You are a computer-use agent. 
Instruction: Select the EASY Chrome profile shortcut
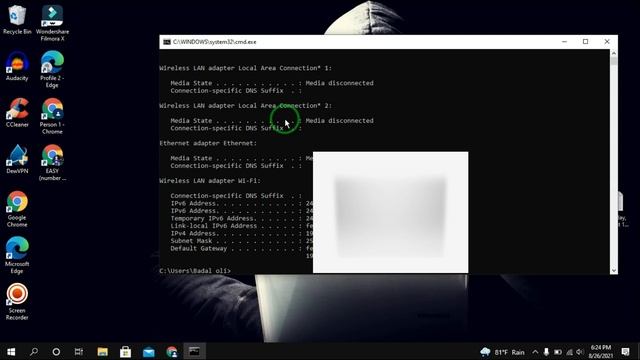pos(52,162)
